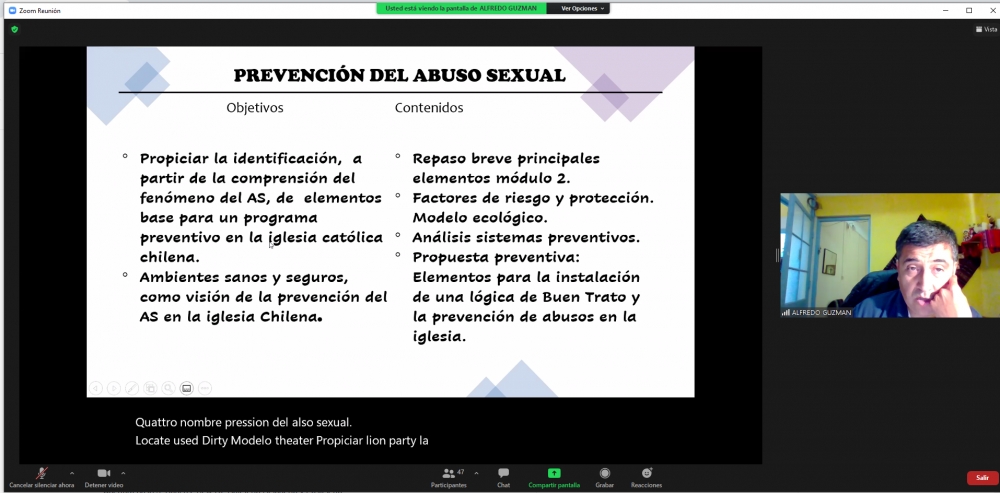
Task: Open the Ver Opciones menu
Action: (x=579, y=8)
